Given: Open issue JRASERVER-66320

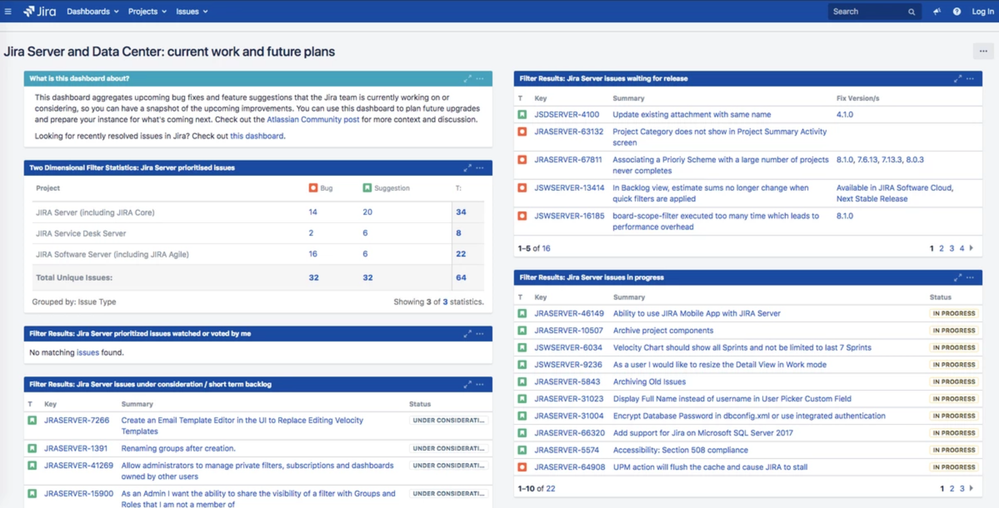Looking at the screenshot, I should [568, 433].
